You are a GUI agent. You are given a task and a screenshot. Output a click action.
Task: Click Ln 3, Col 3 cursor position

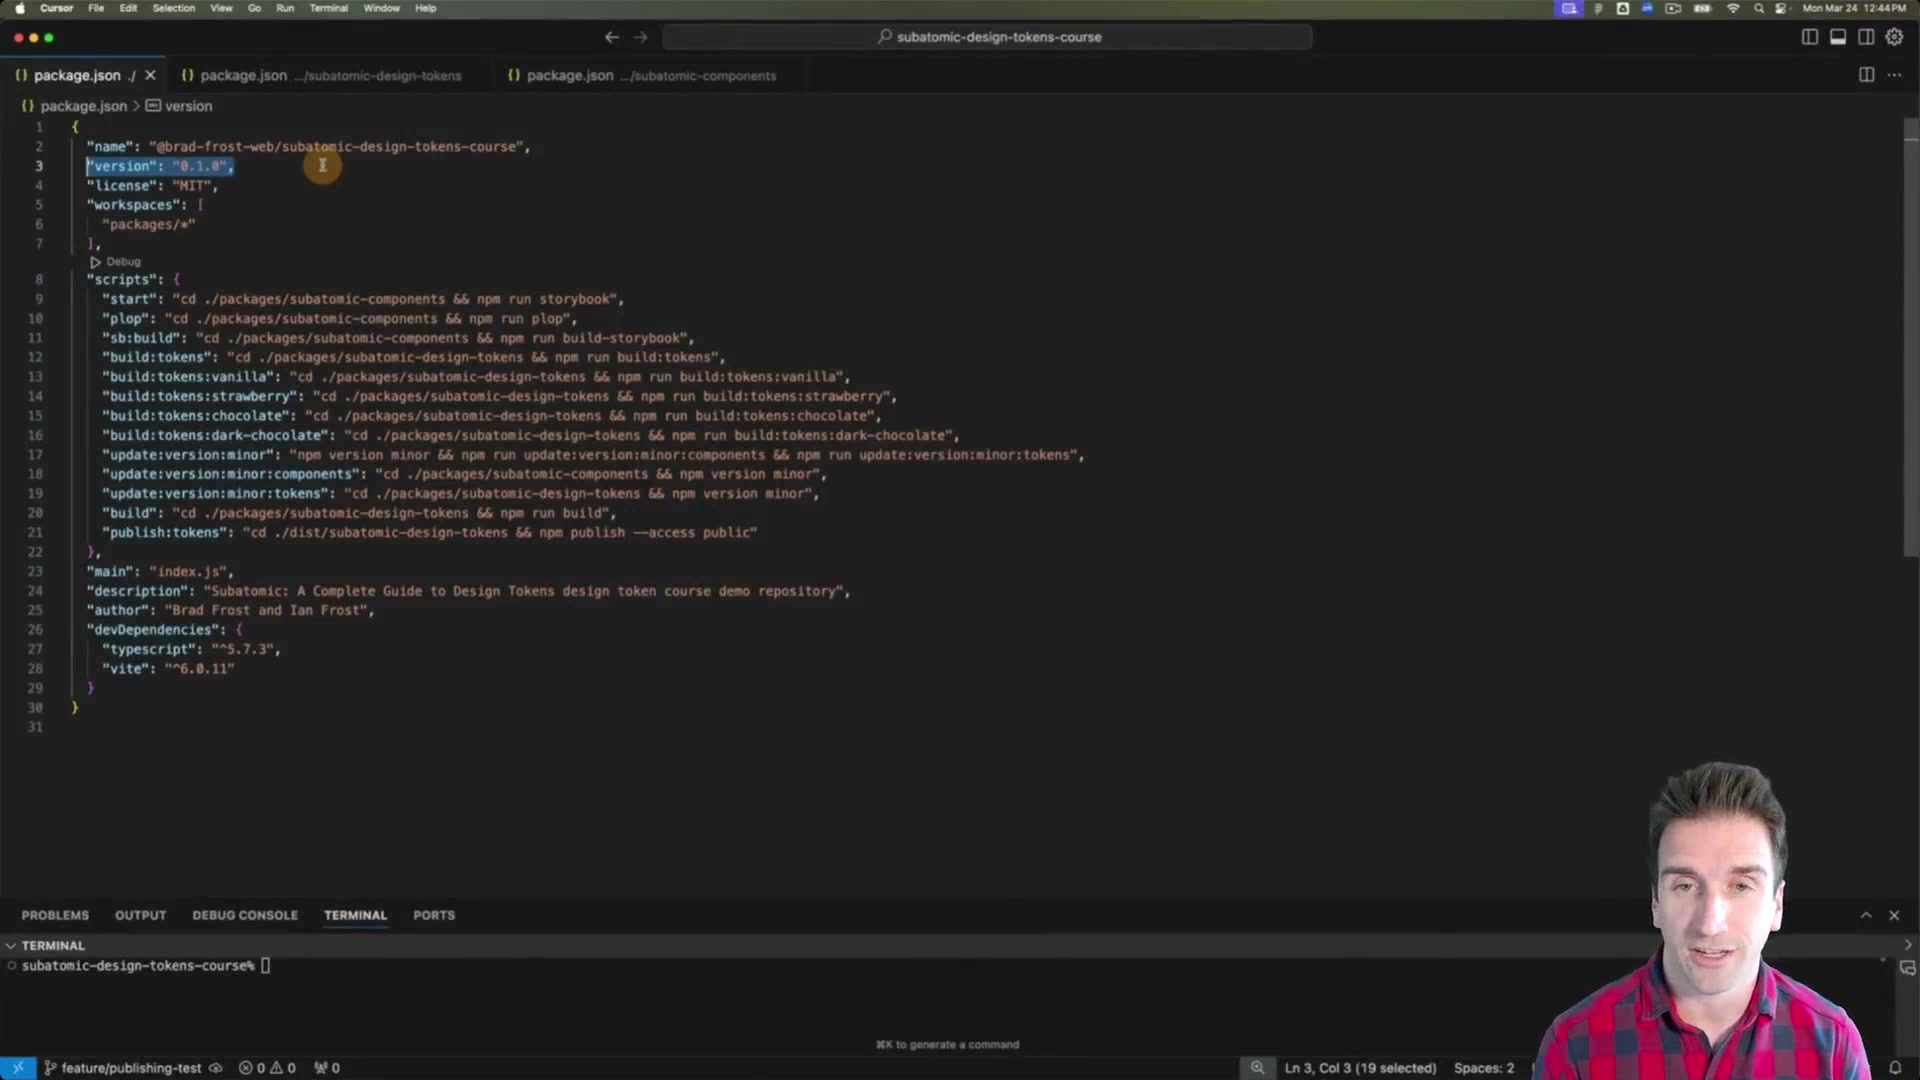(x=1360, y=1068)
